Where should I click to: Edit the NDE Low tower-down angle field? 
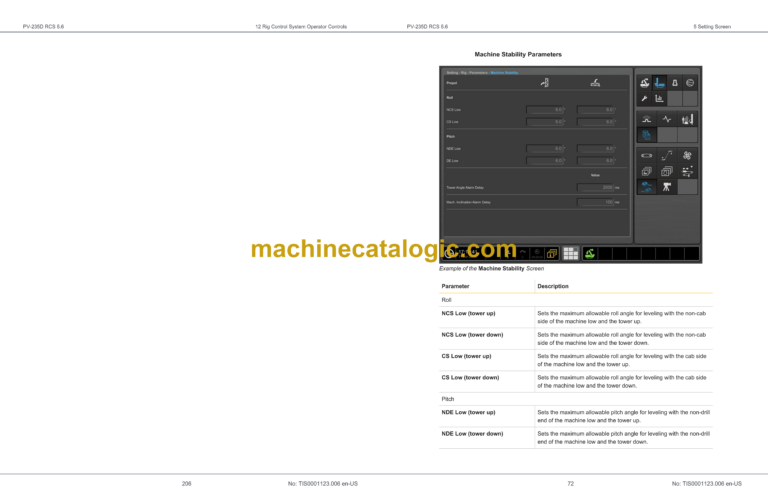click(596, 148)
